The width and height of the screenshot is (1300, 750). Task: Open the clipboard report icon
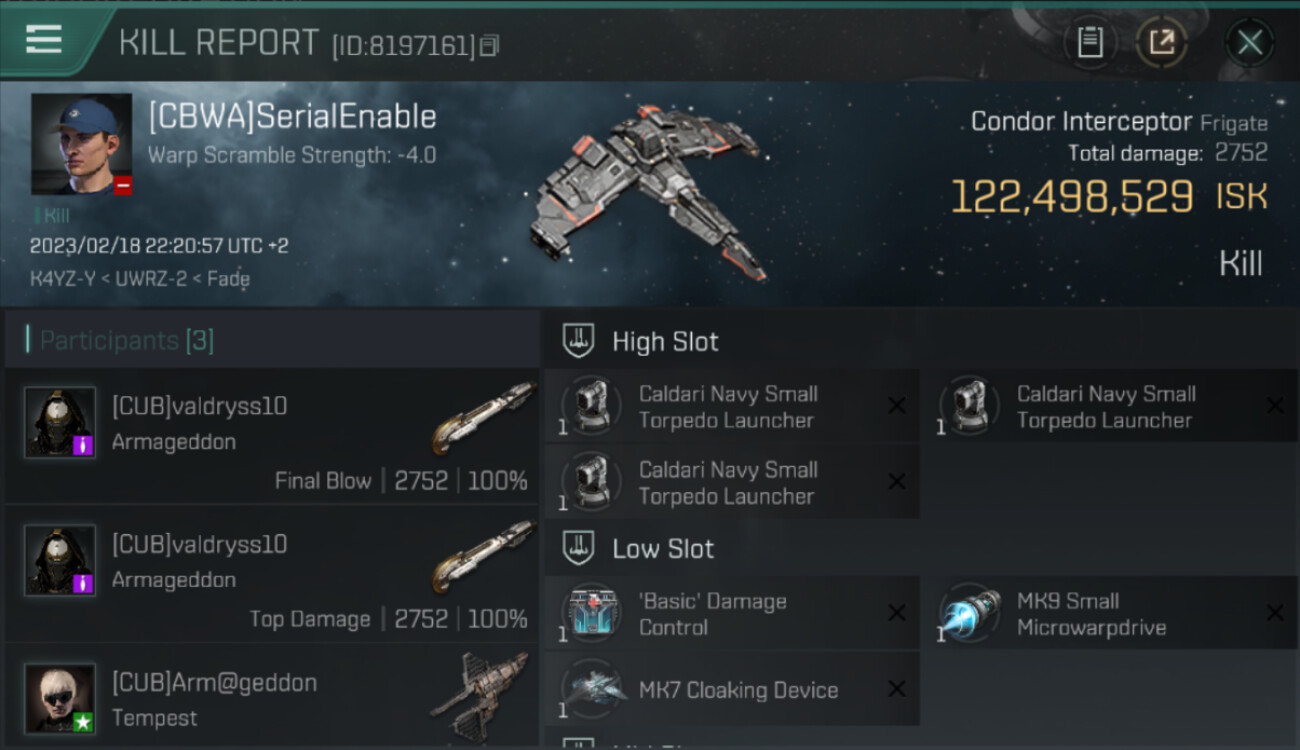click(x=1090, y=42)
